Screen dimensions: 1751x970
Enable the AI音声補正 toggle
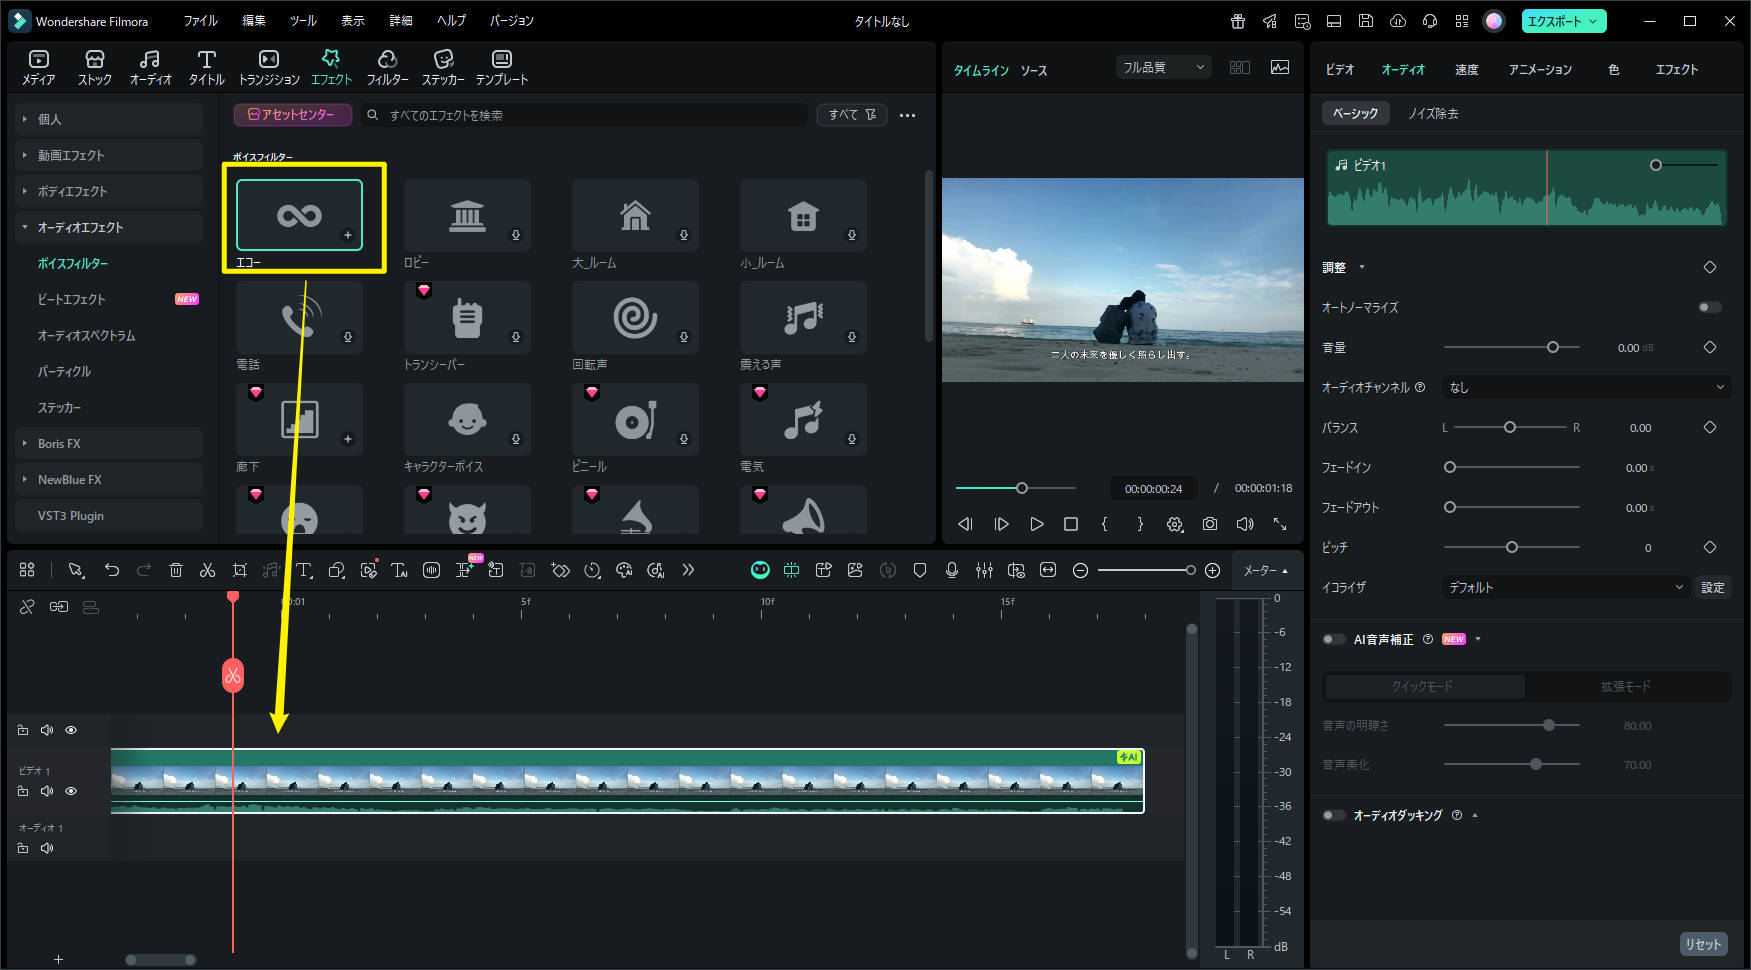[1333, 639]
